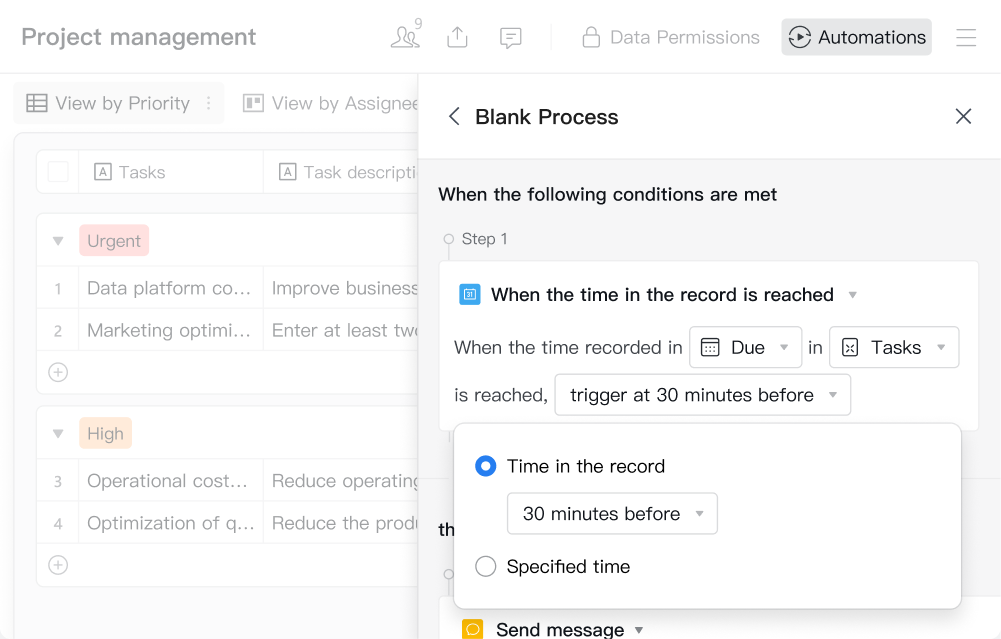Image resolution: width=1001 pixels, height=639 pixels.
Task: Click the share/export upload icon
Action: (x=457, y=37)
